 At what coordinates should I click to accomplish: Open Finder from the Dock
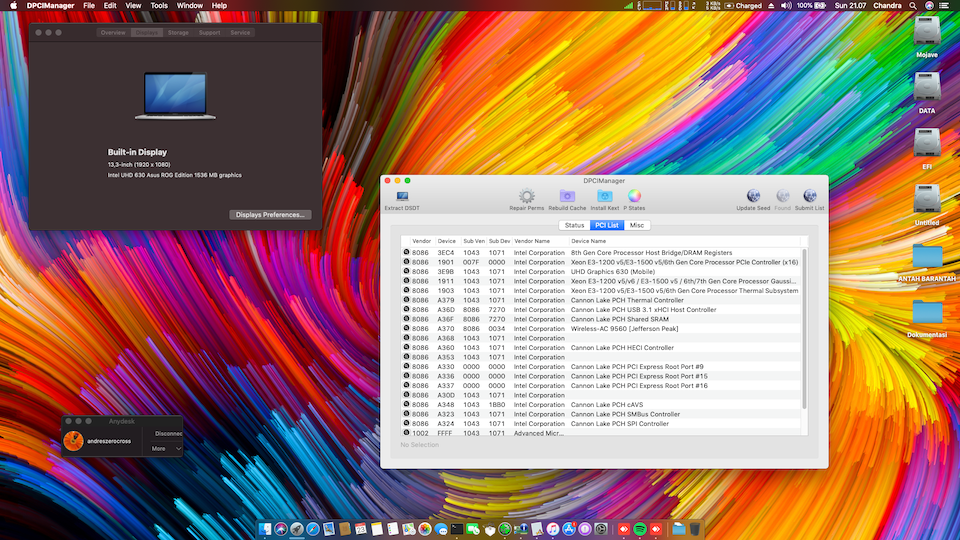[266, 528]
